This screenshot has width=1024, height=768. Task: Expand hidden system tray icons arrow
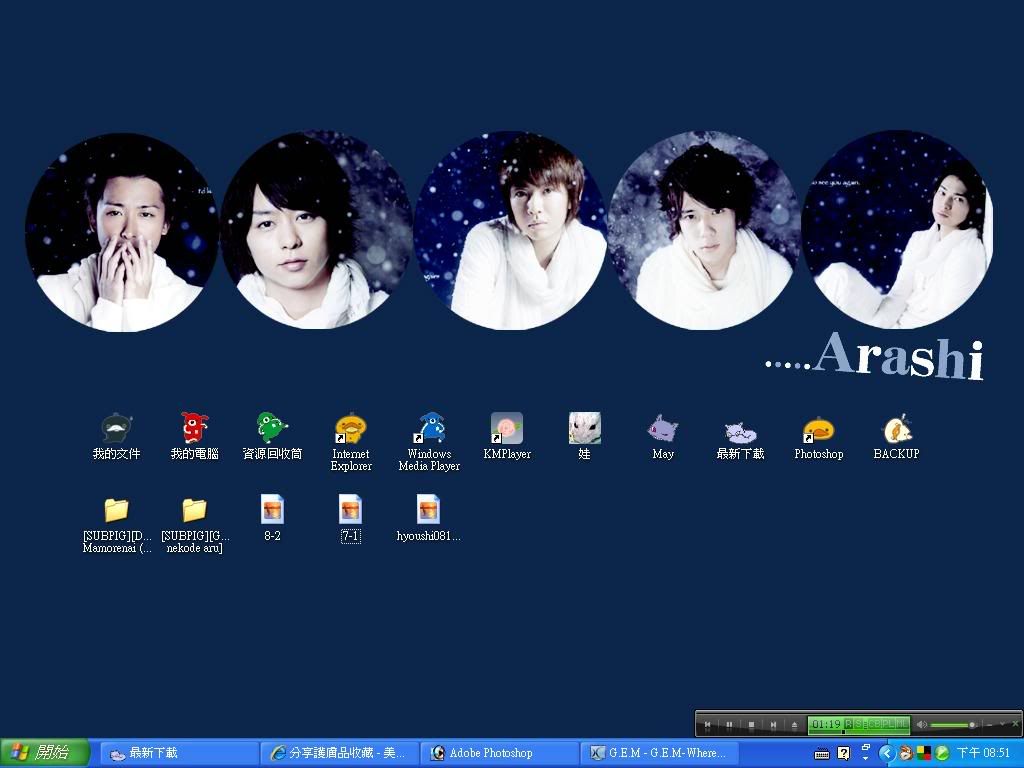click(886, 753)
